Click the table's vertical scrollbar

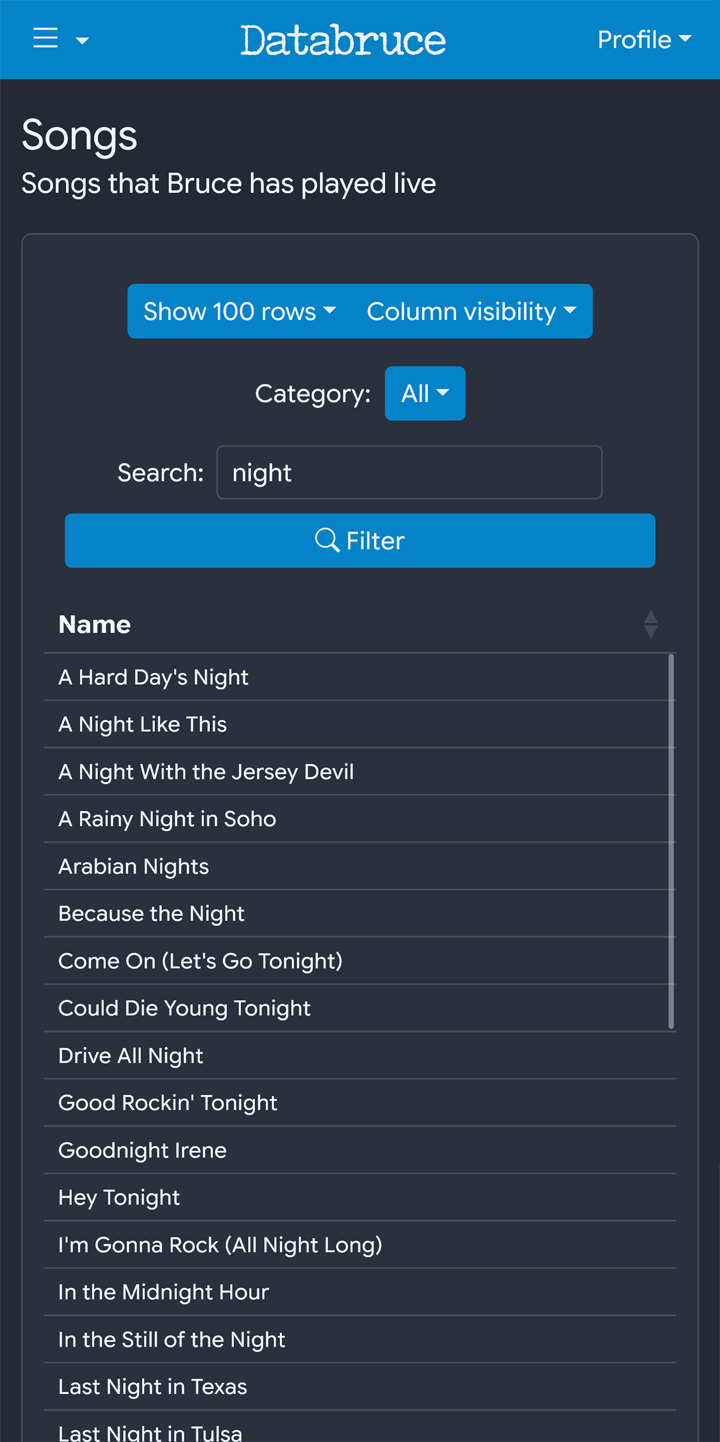pos(671,840)
